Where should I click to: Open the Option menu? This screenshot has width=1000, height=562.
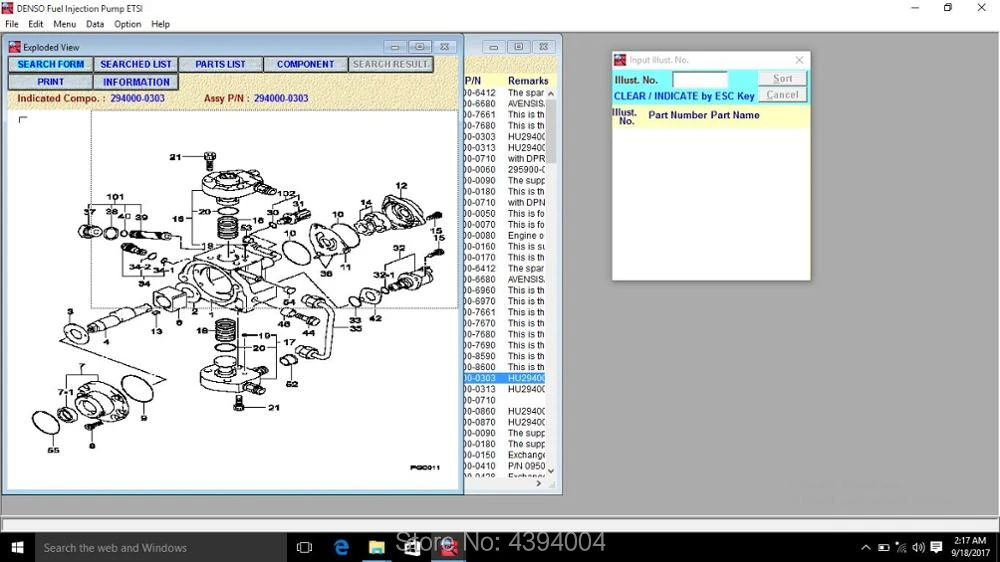click(x=128, y=24)
